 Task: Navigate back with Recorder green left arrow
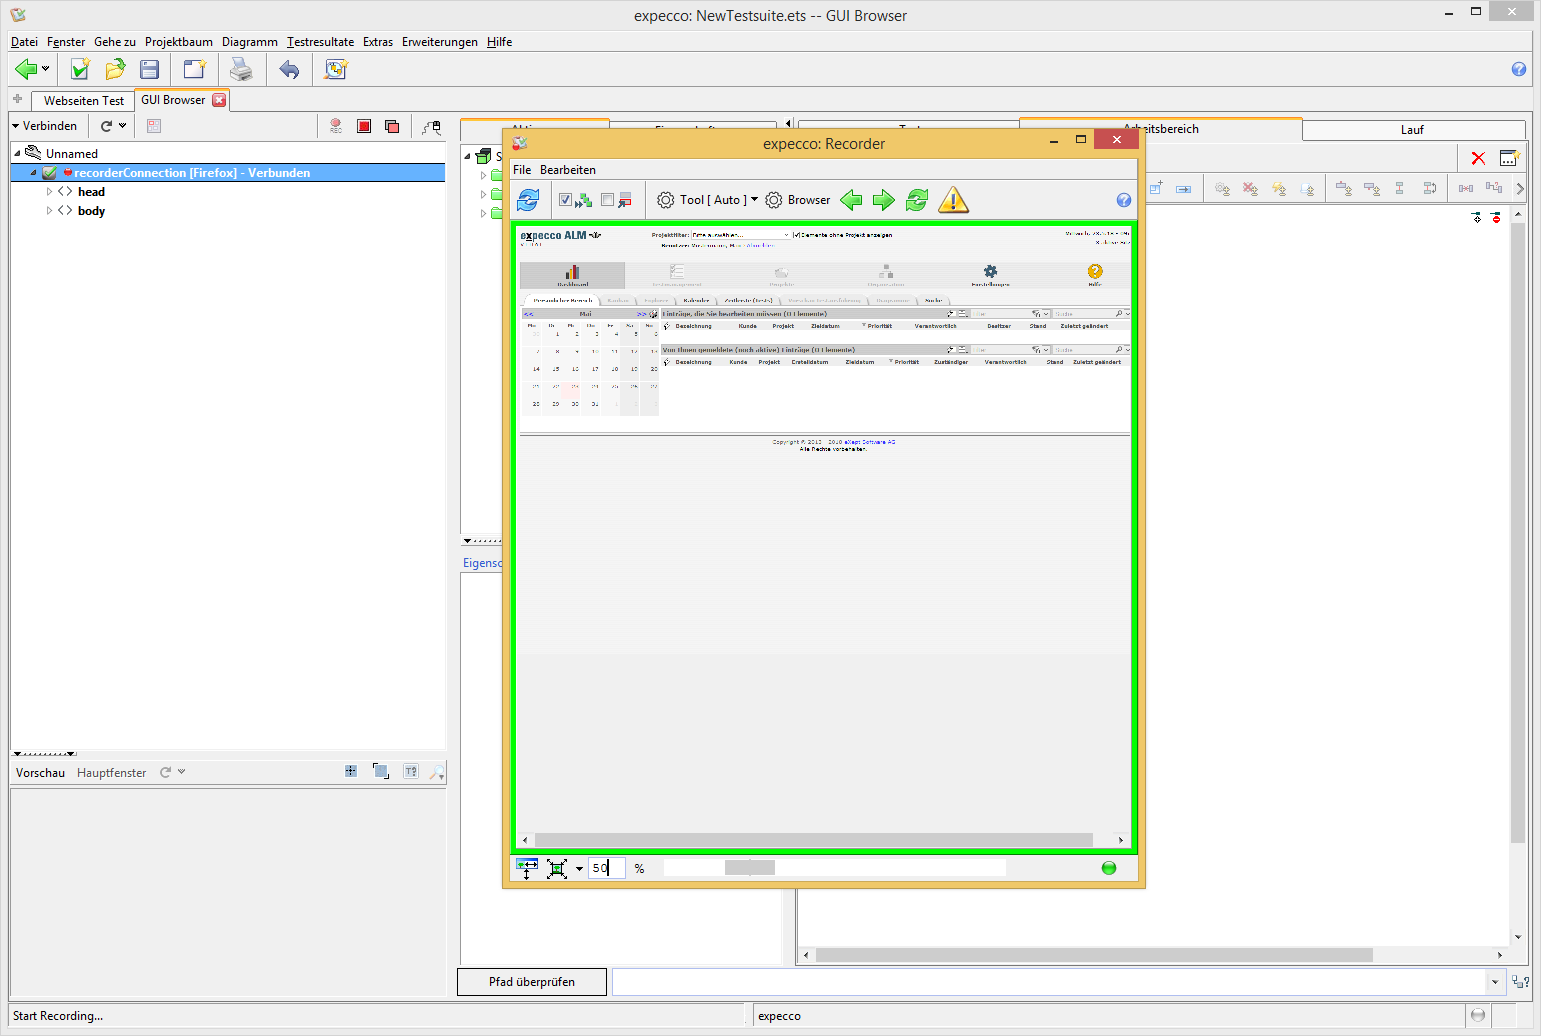[x=851, y=200]
